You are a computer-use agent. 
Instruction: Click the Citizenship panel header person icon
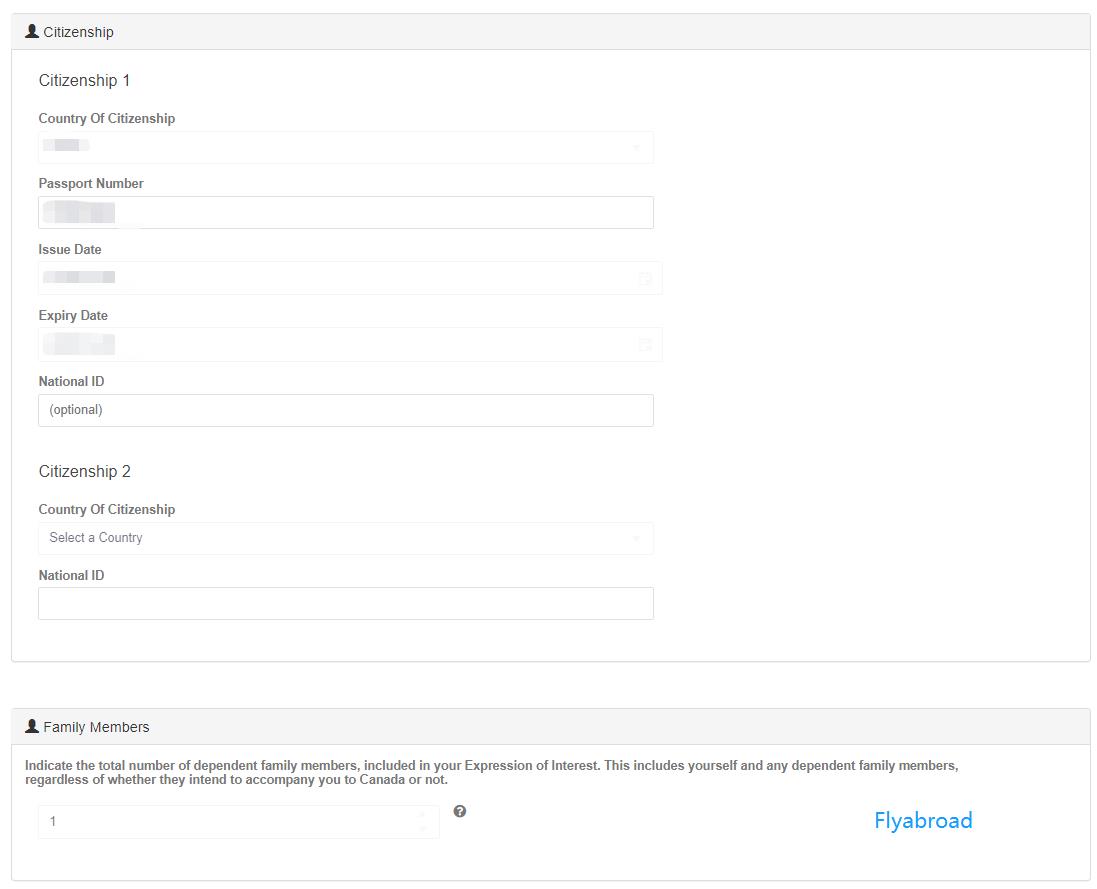tap(32, 31)
